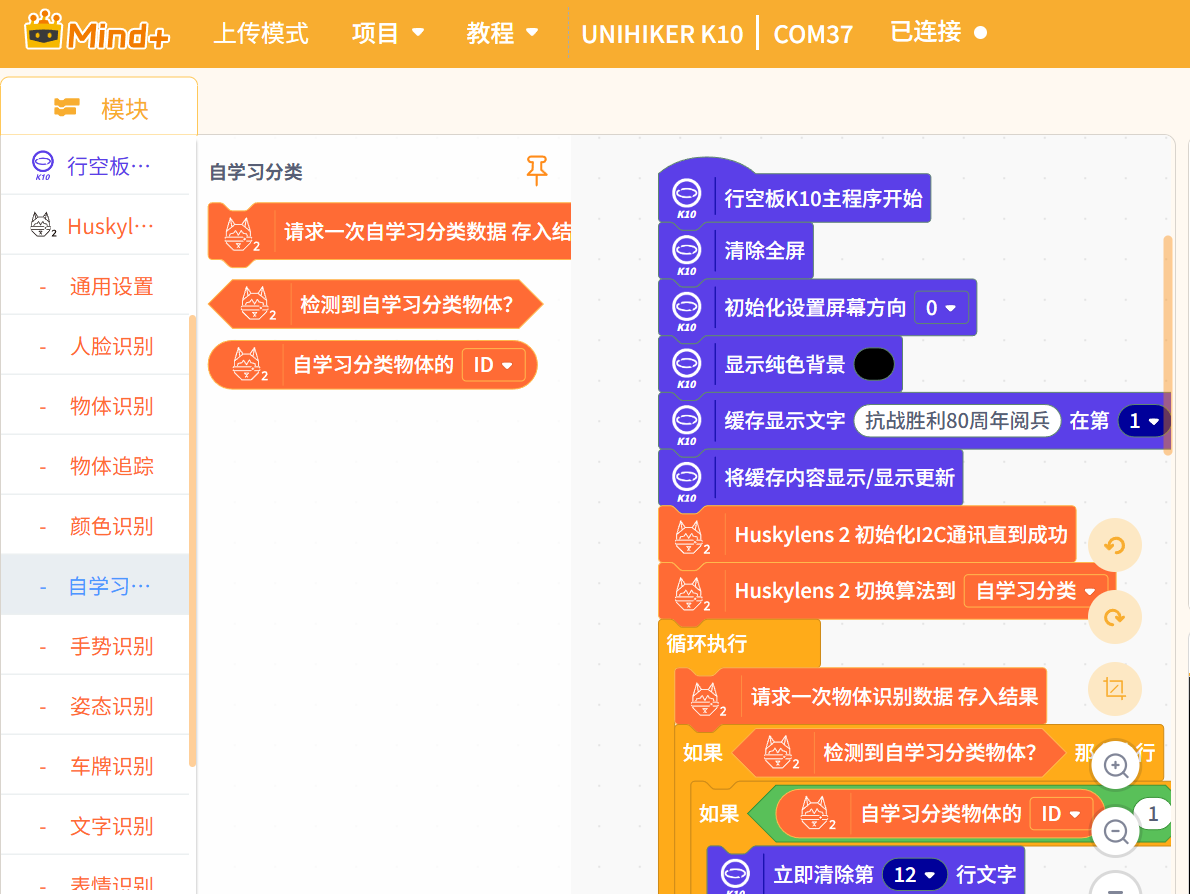This screenshot has width=1190, height=894.
Task: Click K10 icon on 显示纯色背景 block
Action: pyautogui.click(x=686, y=367)
